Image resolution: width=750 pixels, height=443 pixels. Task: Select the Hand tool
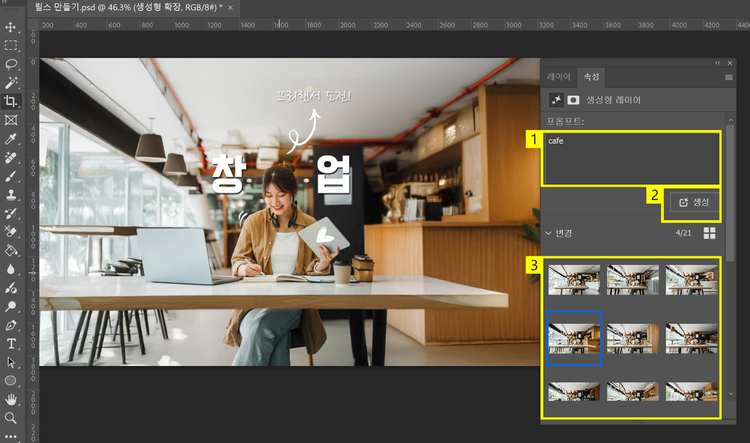(x=11, y=399)
